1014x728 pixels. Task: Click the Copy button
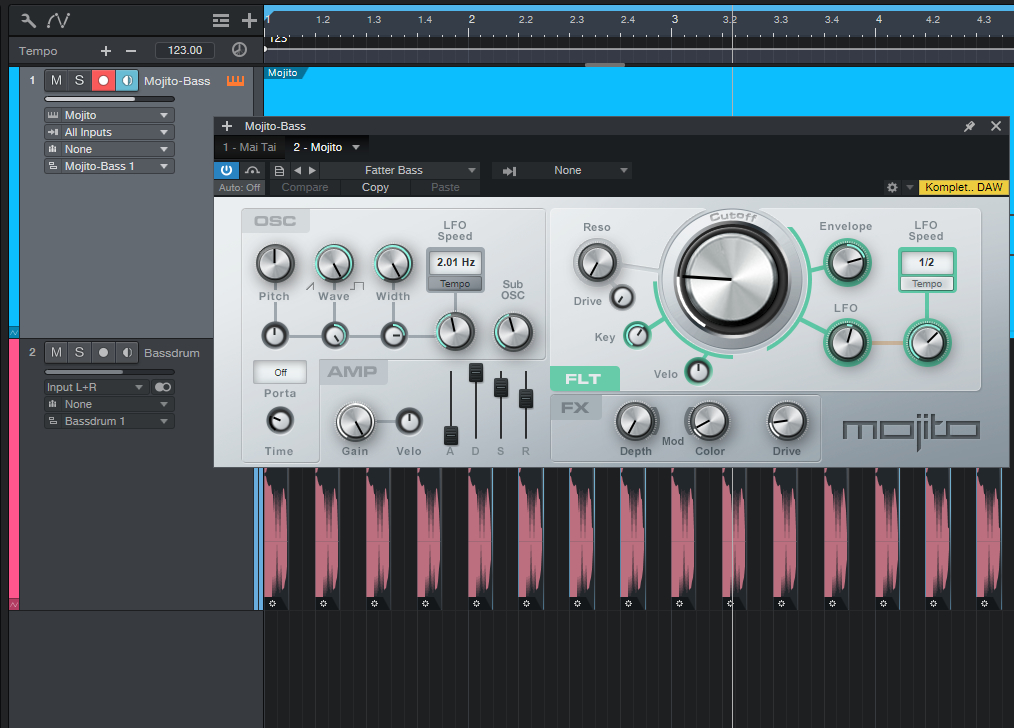(375, 187)
